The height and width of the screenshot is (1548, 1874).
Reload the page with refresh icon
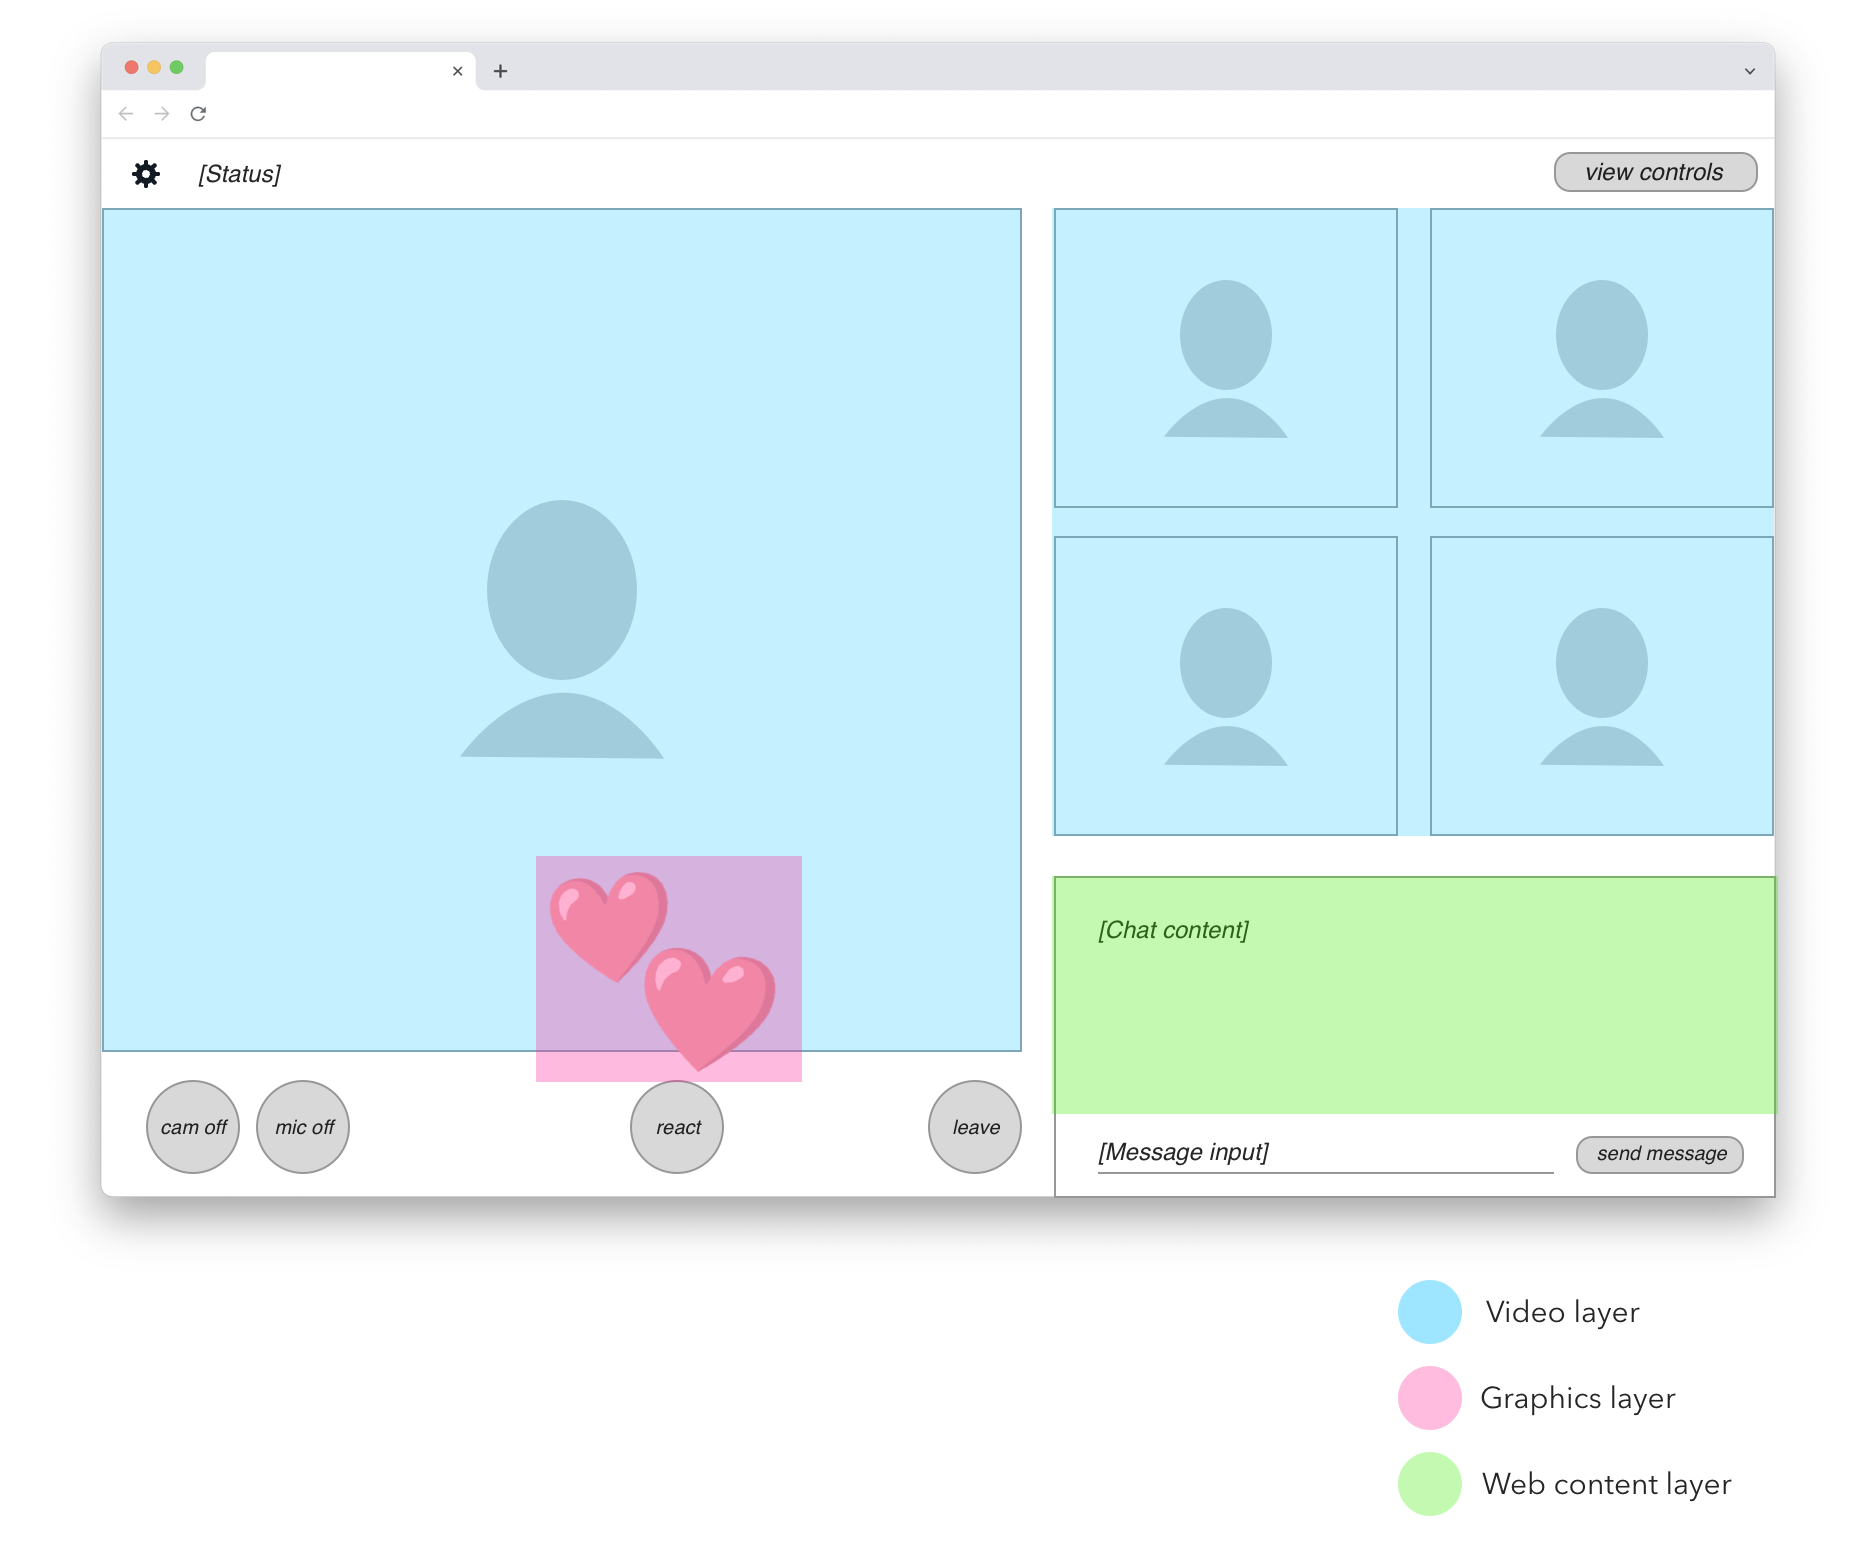tap(198, 114)
